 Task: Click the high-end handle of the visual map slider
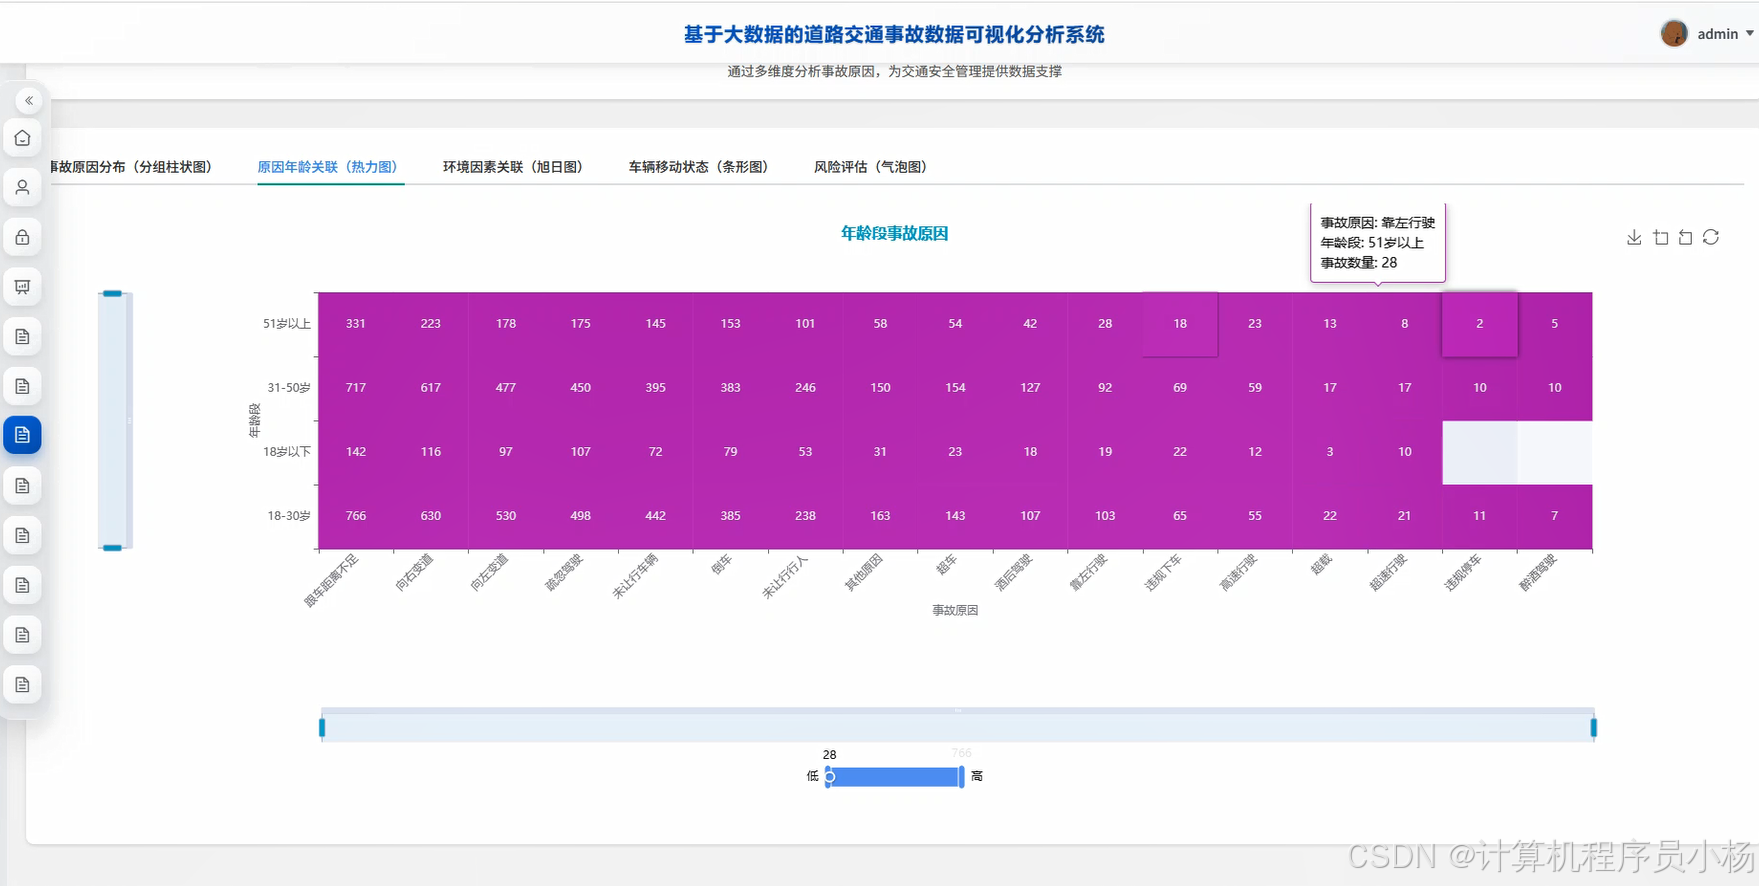(961, 777)
